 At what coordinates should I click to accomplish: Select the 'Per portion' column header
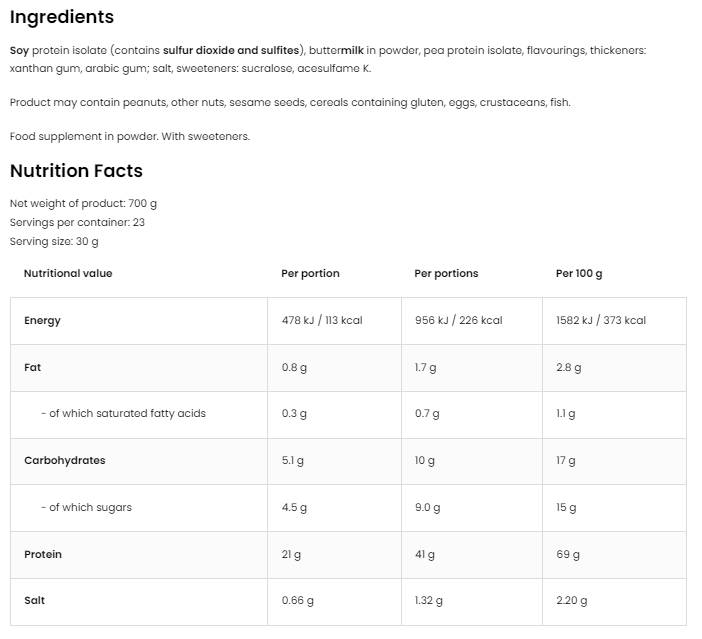coord(310,273)
